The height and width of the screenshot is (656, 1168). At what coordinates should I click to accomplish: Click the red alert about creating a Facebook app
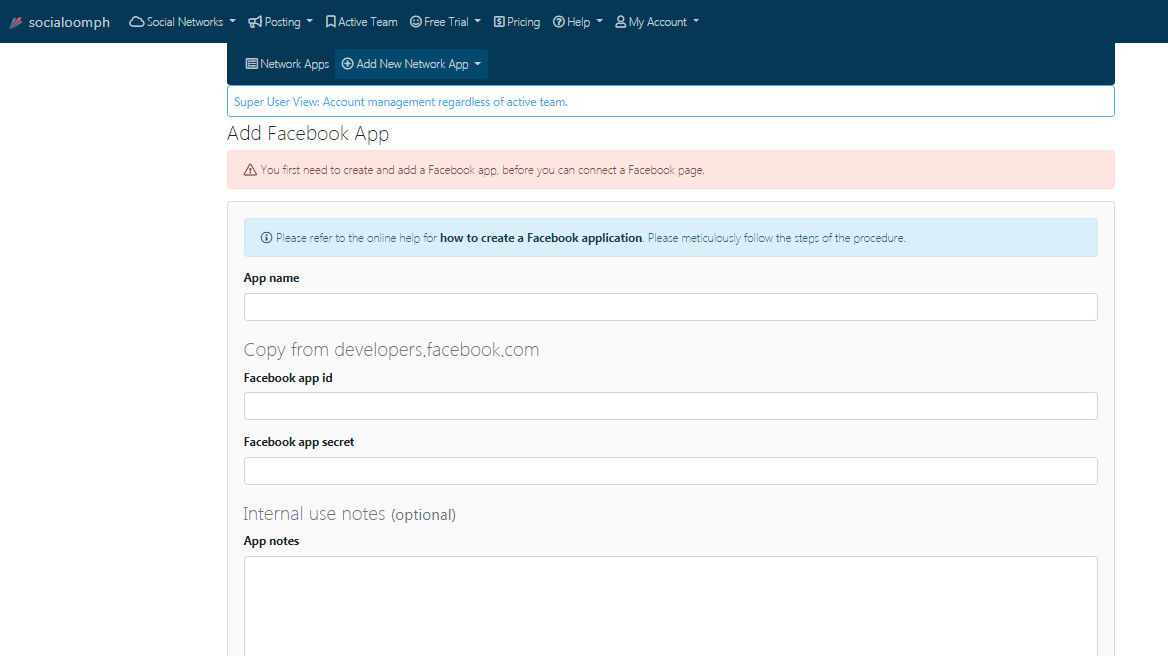[x=670, y=170]
